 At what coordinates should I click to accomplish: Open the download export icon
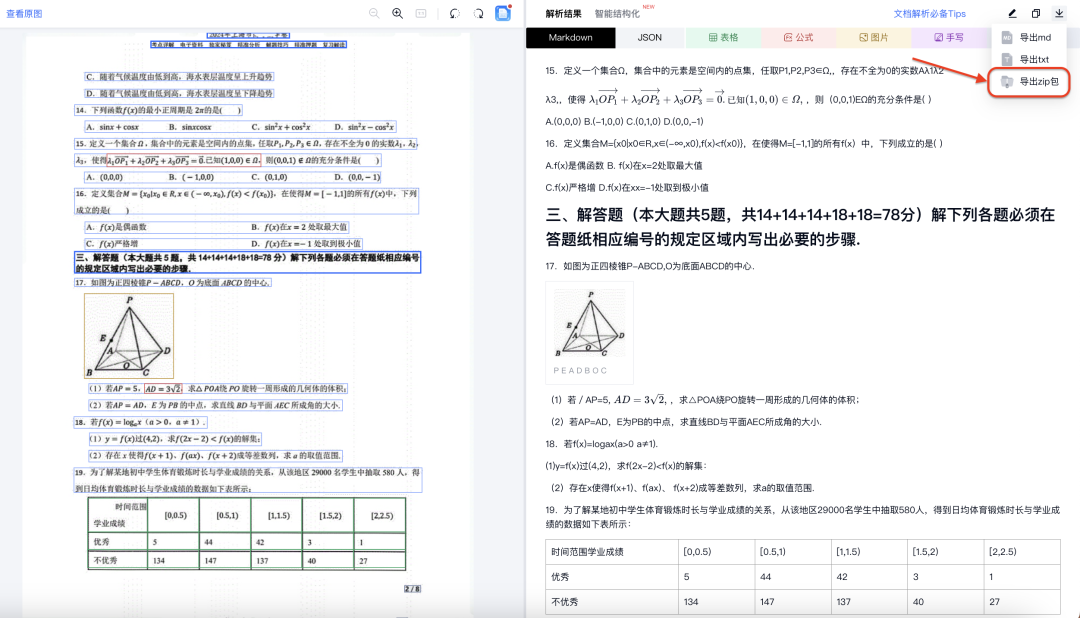click(x=1059, y=14)
